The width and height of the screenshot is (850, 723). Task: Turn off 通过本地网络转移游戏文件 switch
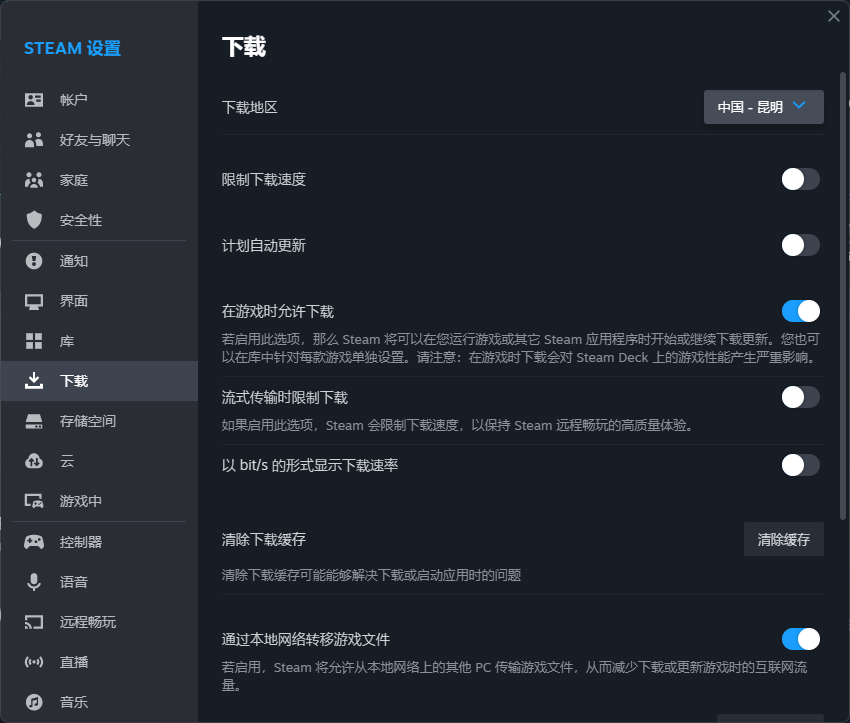[x=800, y=639]
